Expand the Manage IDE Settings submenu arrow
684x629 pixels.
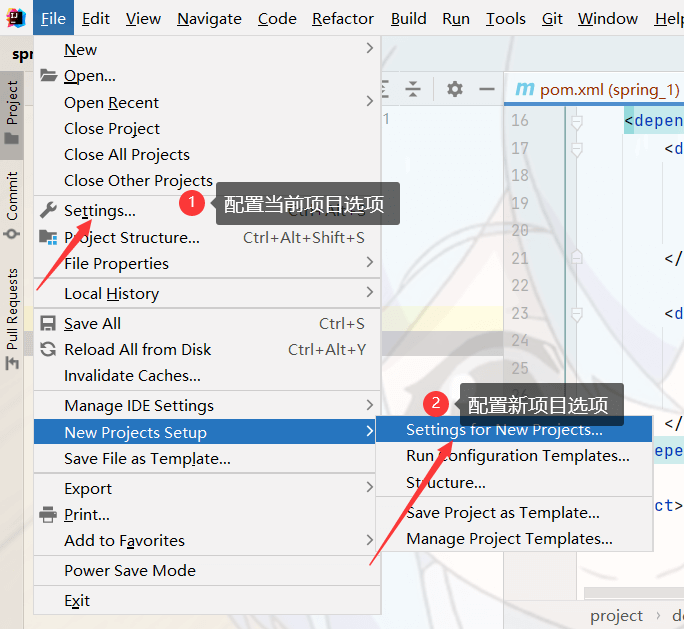coord(370,405)
